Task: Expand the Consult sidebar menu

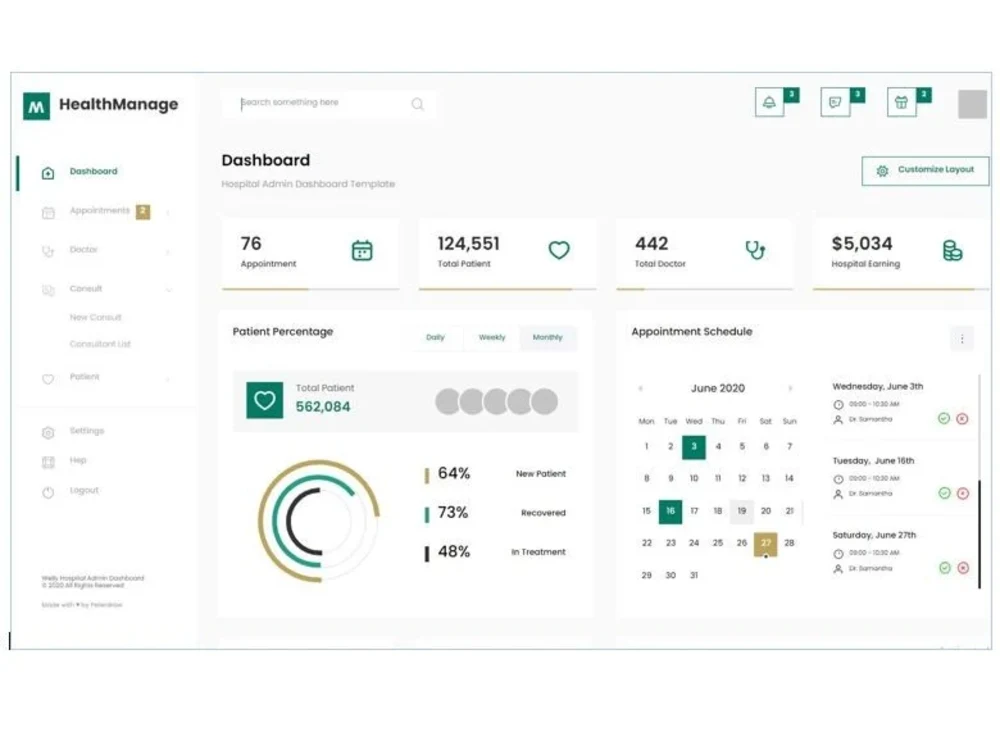Action: [171, 288]
